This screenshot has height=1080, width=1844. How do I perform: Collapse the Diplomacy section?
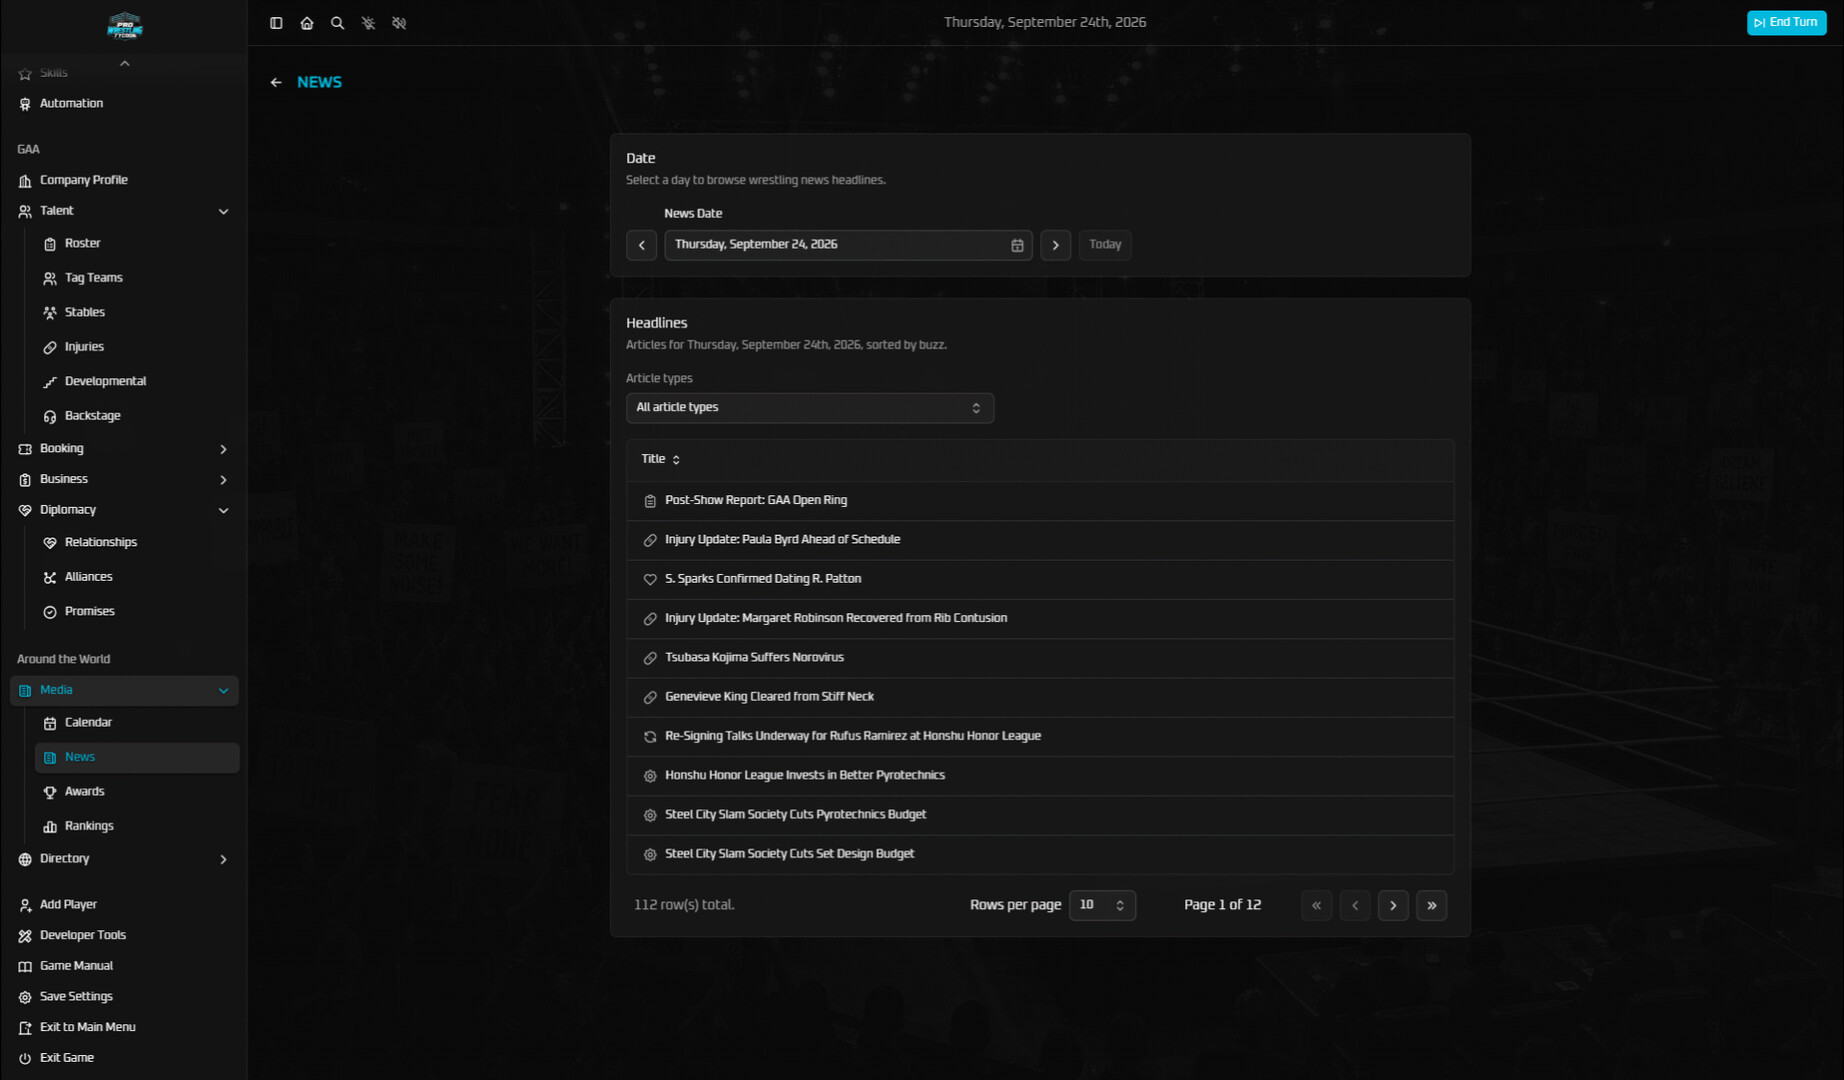coord(124,510)
